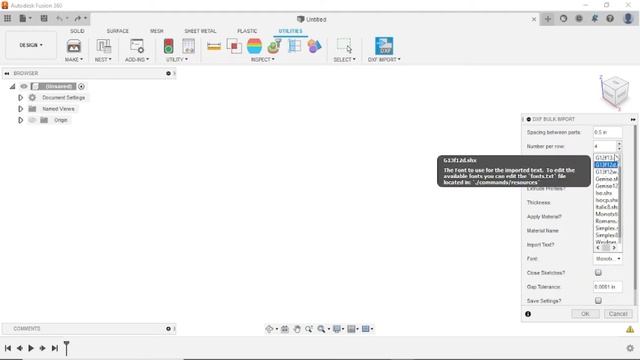Click the Gap Tolerance input field

[x=607, y=287]
